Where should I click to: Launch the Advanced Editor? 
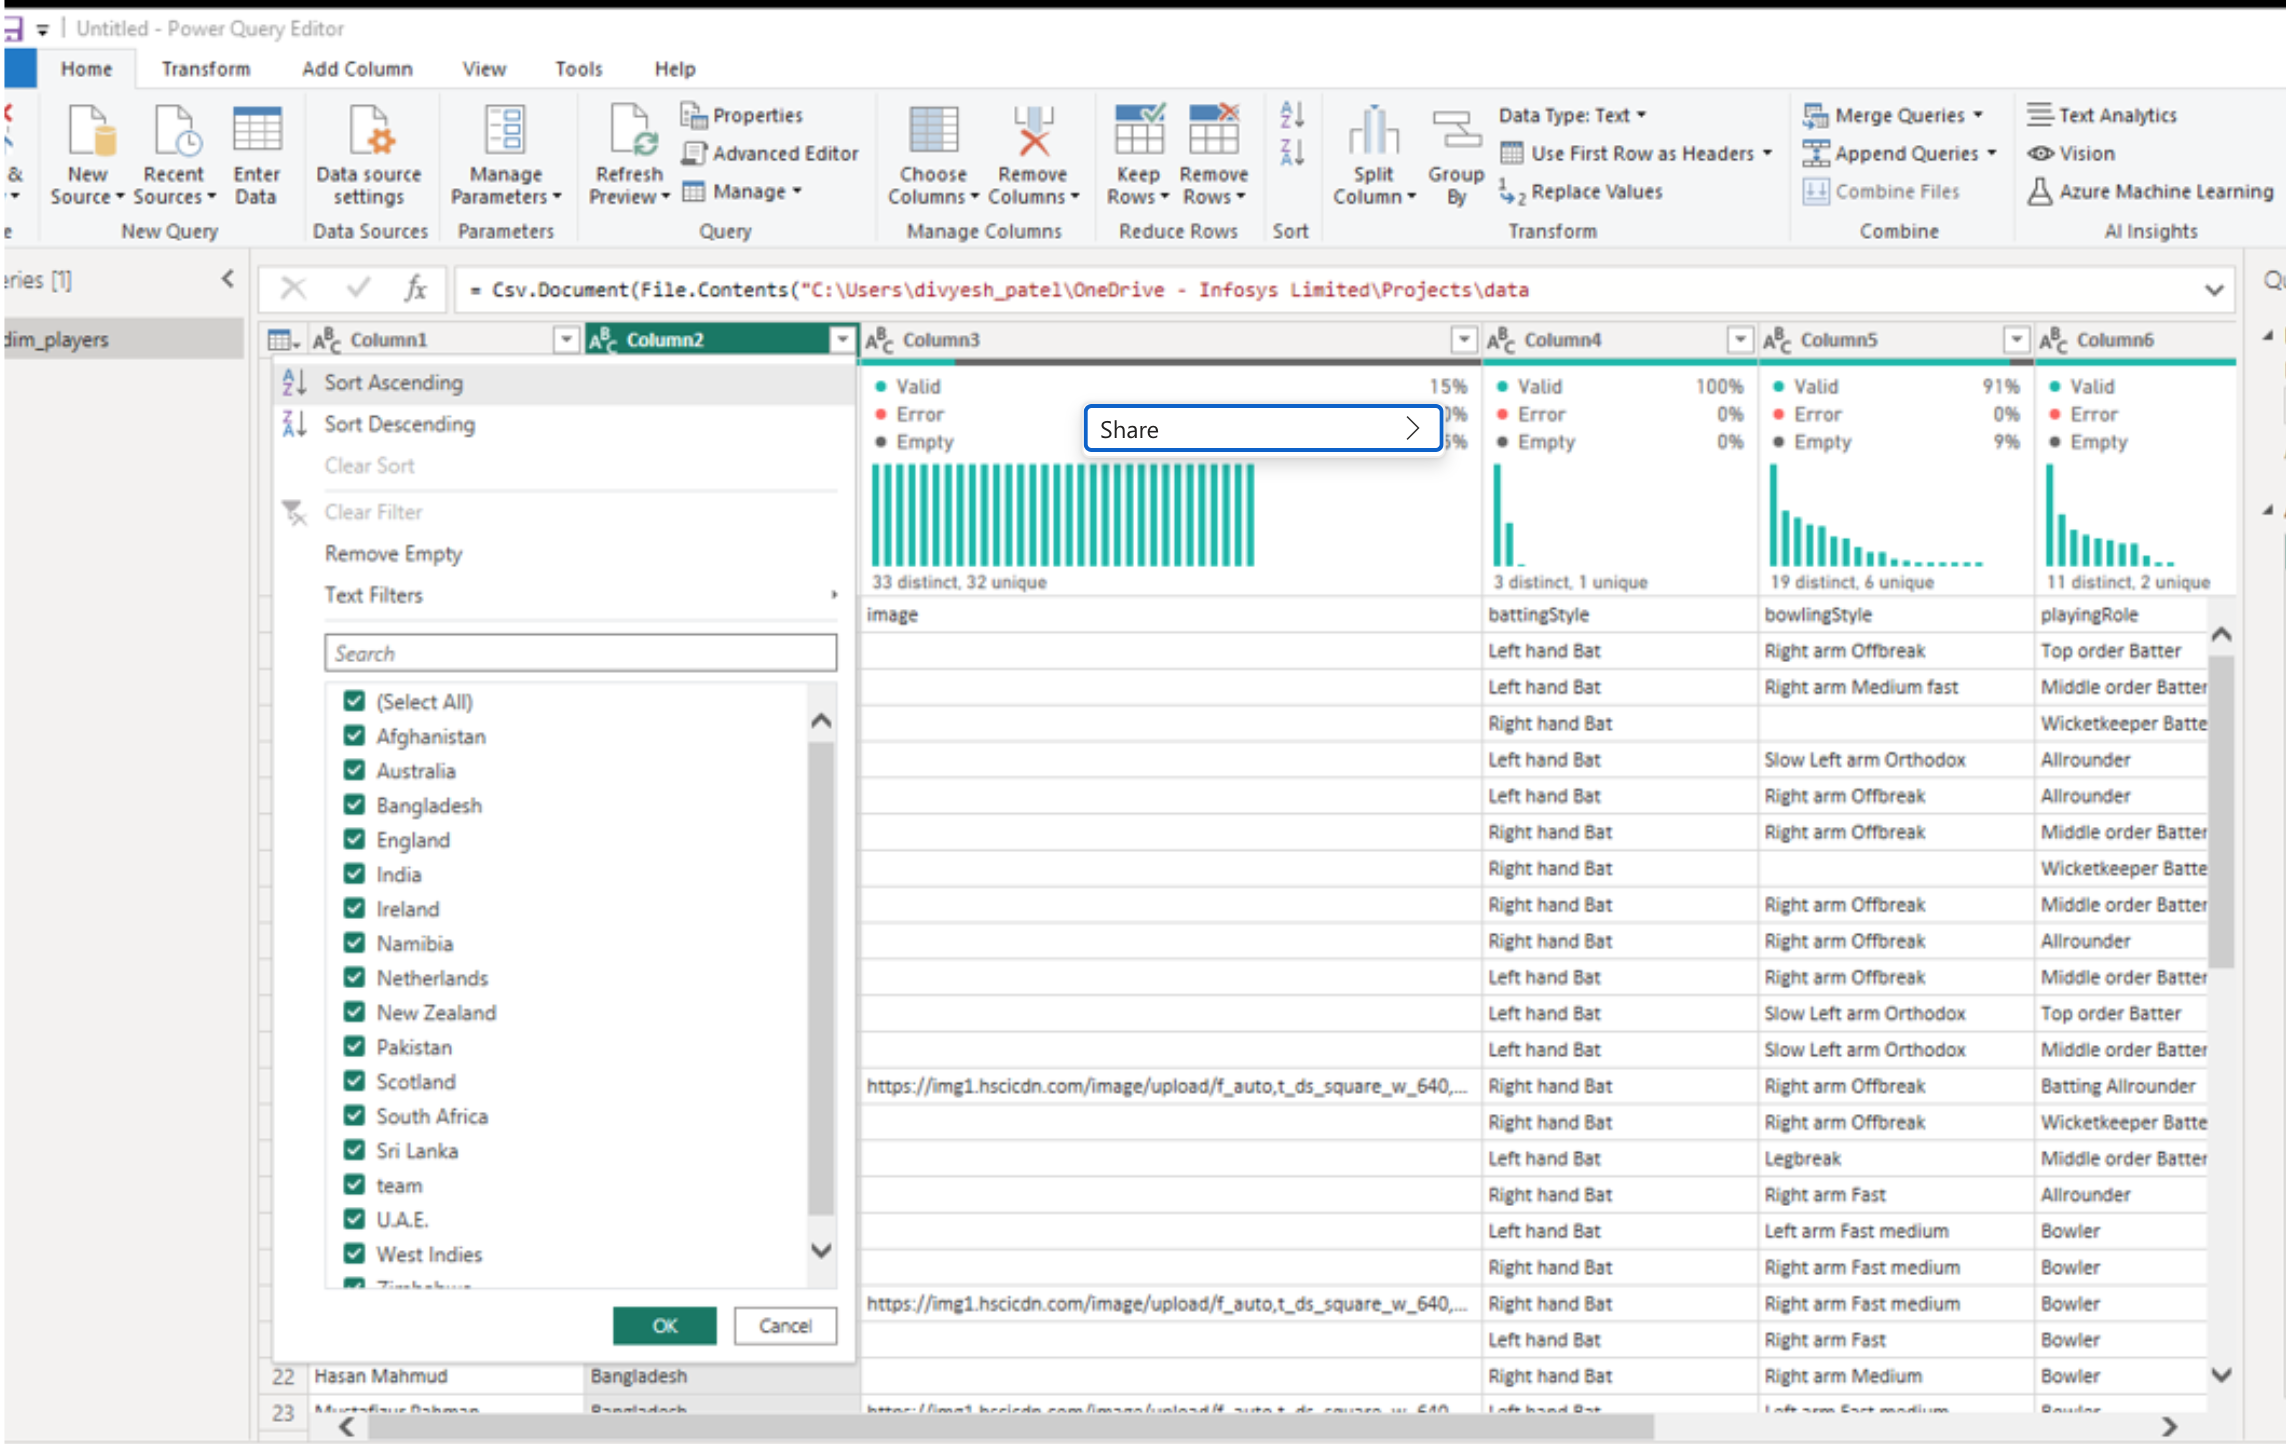click(x=770, y=153)
